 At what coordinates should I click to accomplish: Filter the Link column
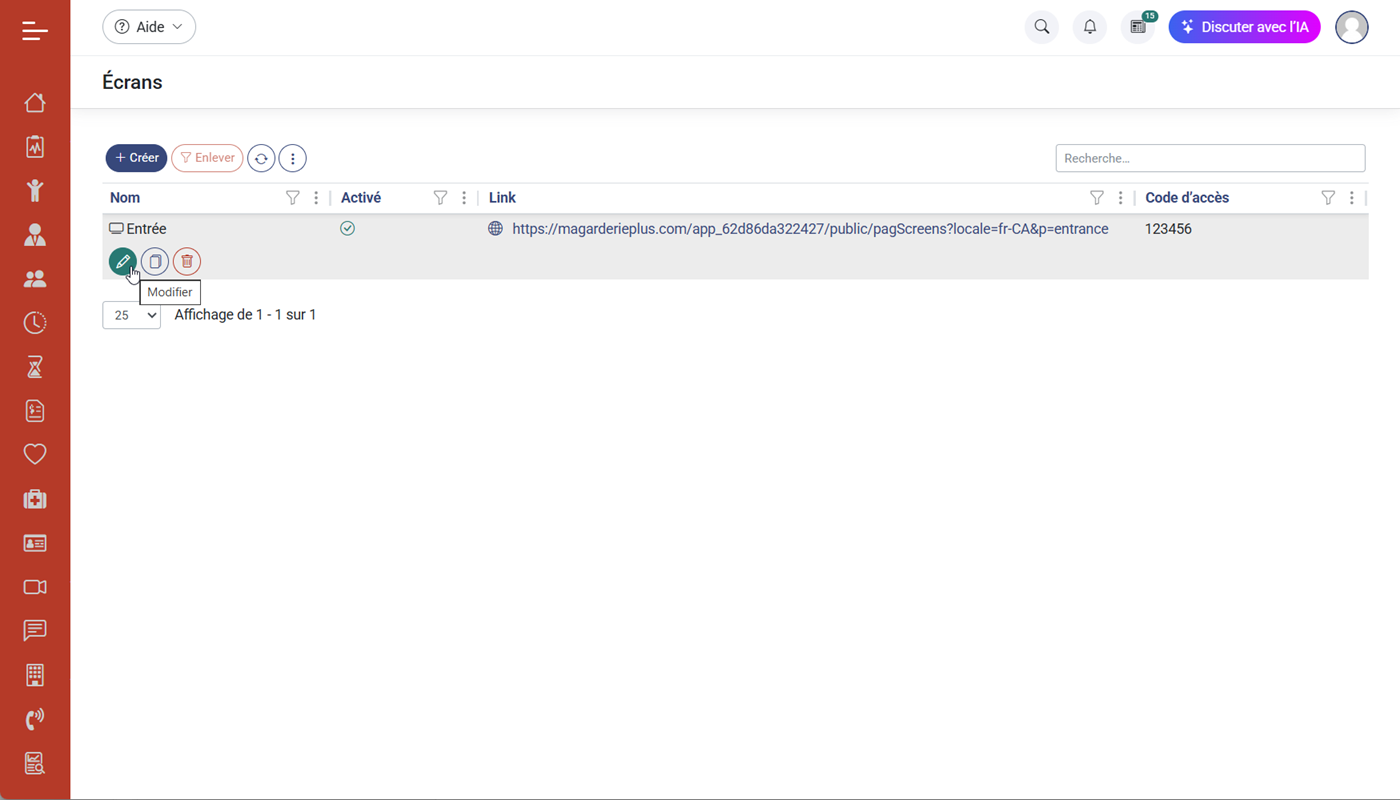click(x=1097, y=198)
